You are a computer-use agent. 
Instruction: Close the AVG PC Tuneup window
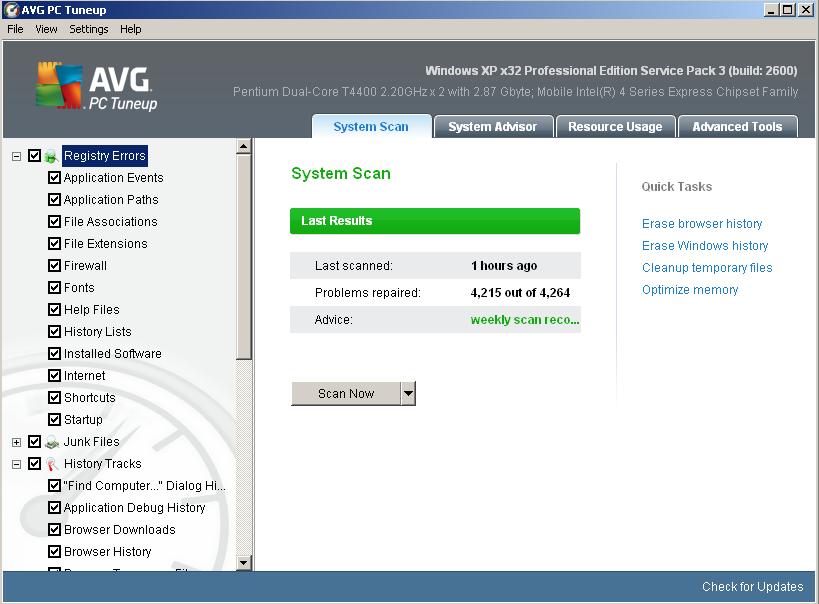click(805, 10)
